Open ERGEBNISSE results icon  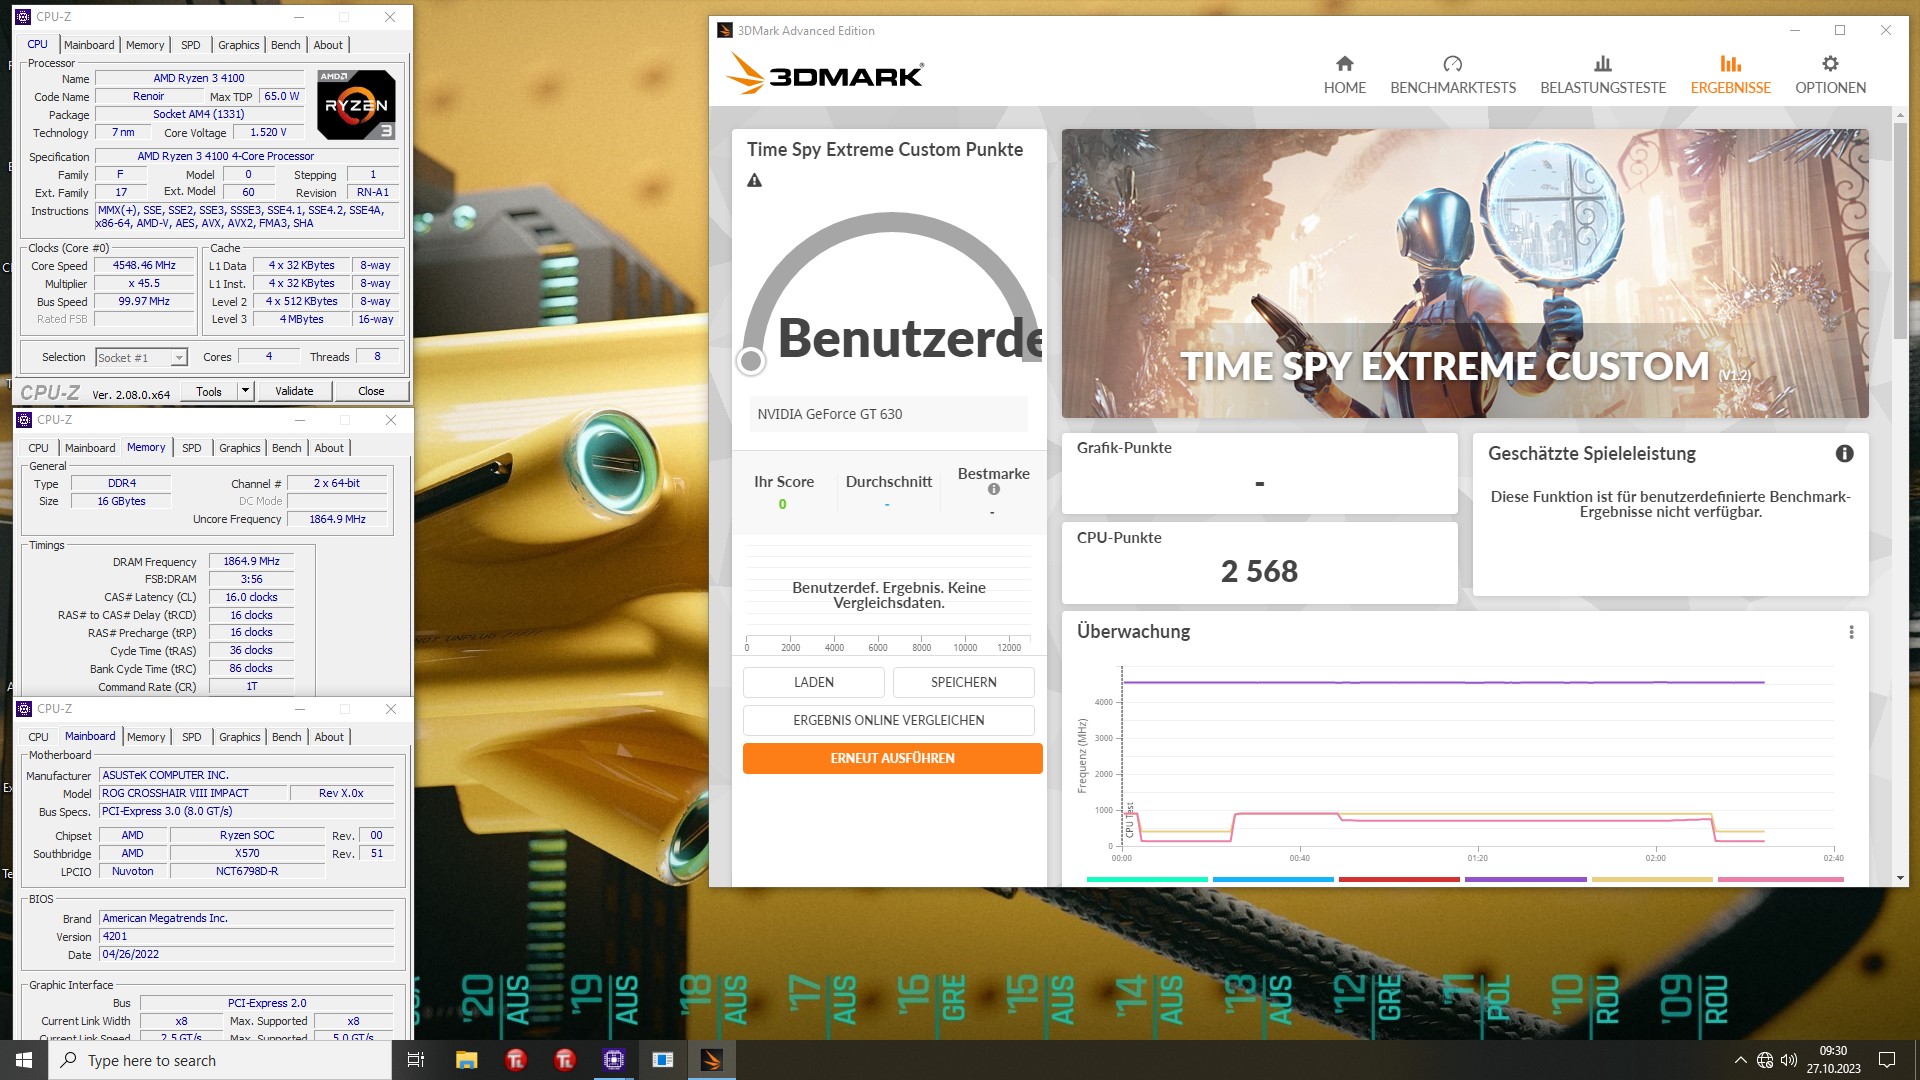[x=1730, y=64]
